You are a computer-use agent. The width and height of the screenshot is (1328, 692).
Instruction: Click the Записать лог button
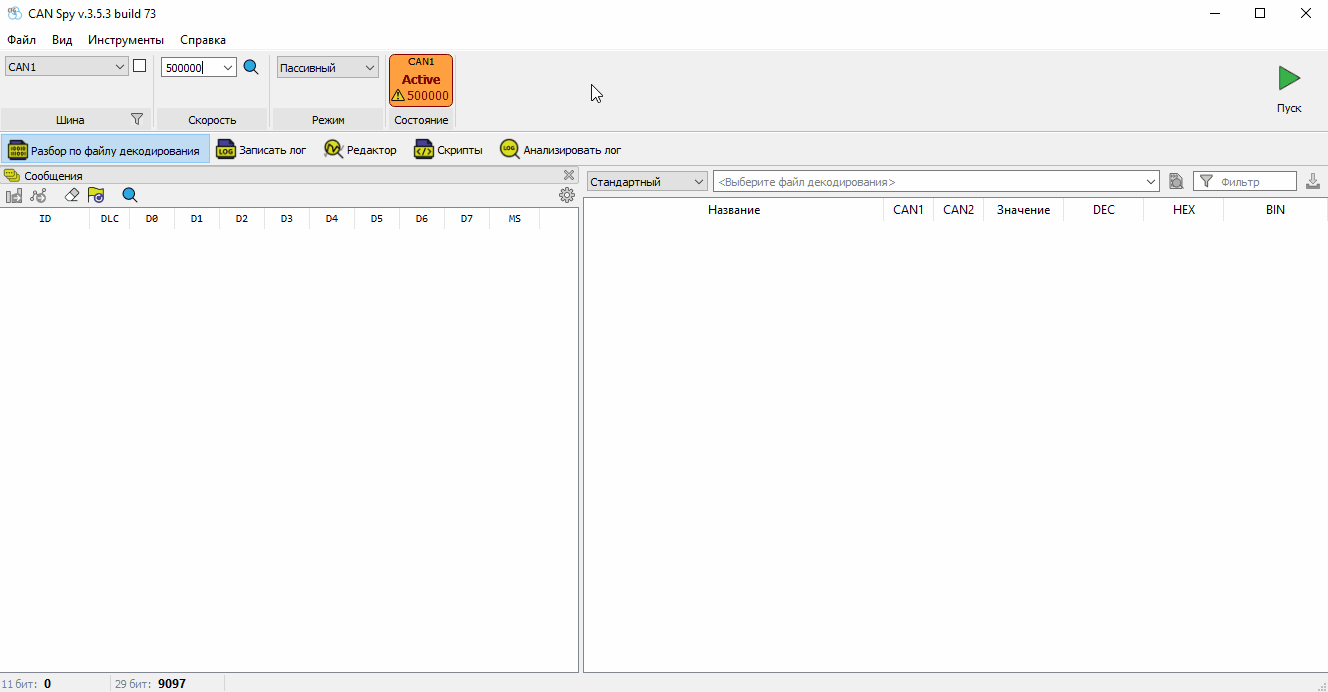(x=262, y=150)
